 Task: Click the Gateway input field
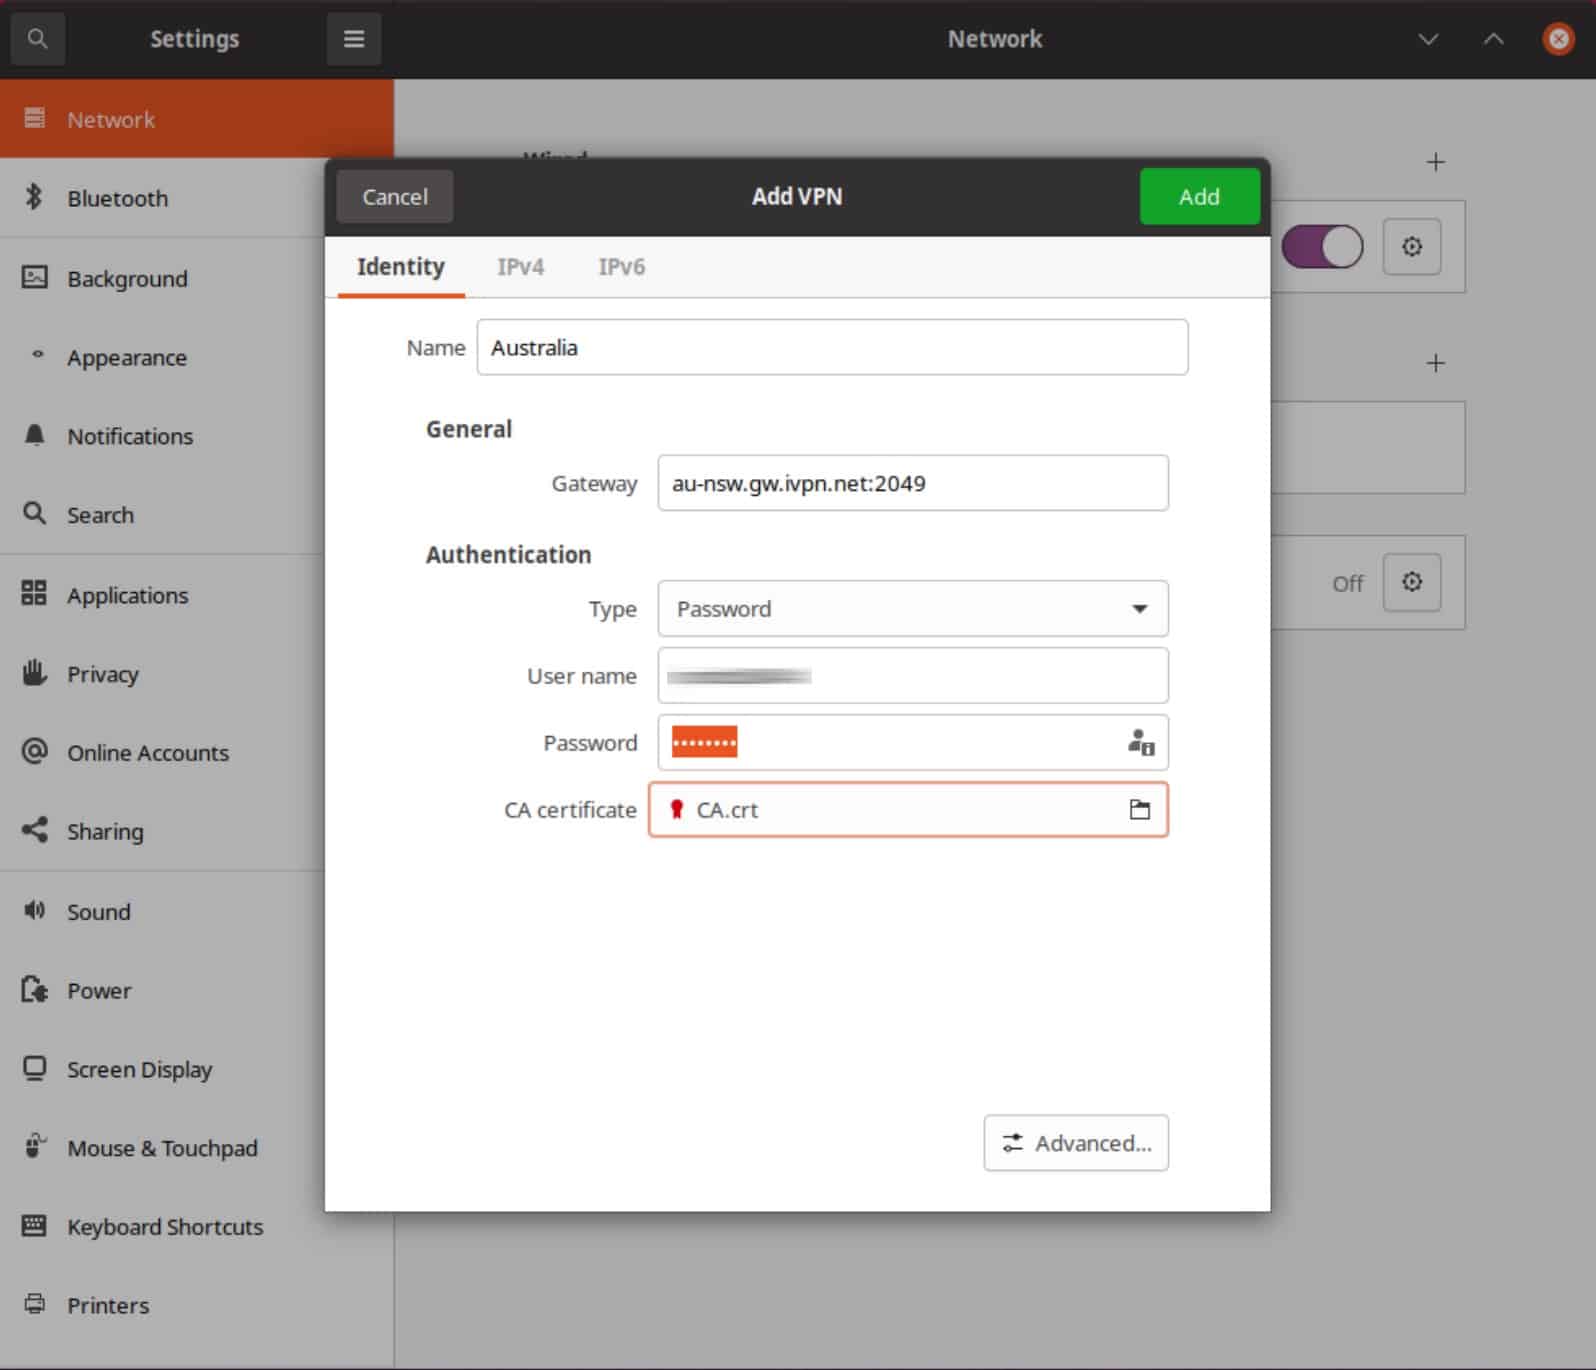tap(912, 483)
